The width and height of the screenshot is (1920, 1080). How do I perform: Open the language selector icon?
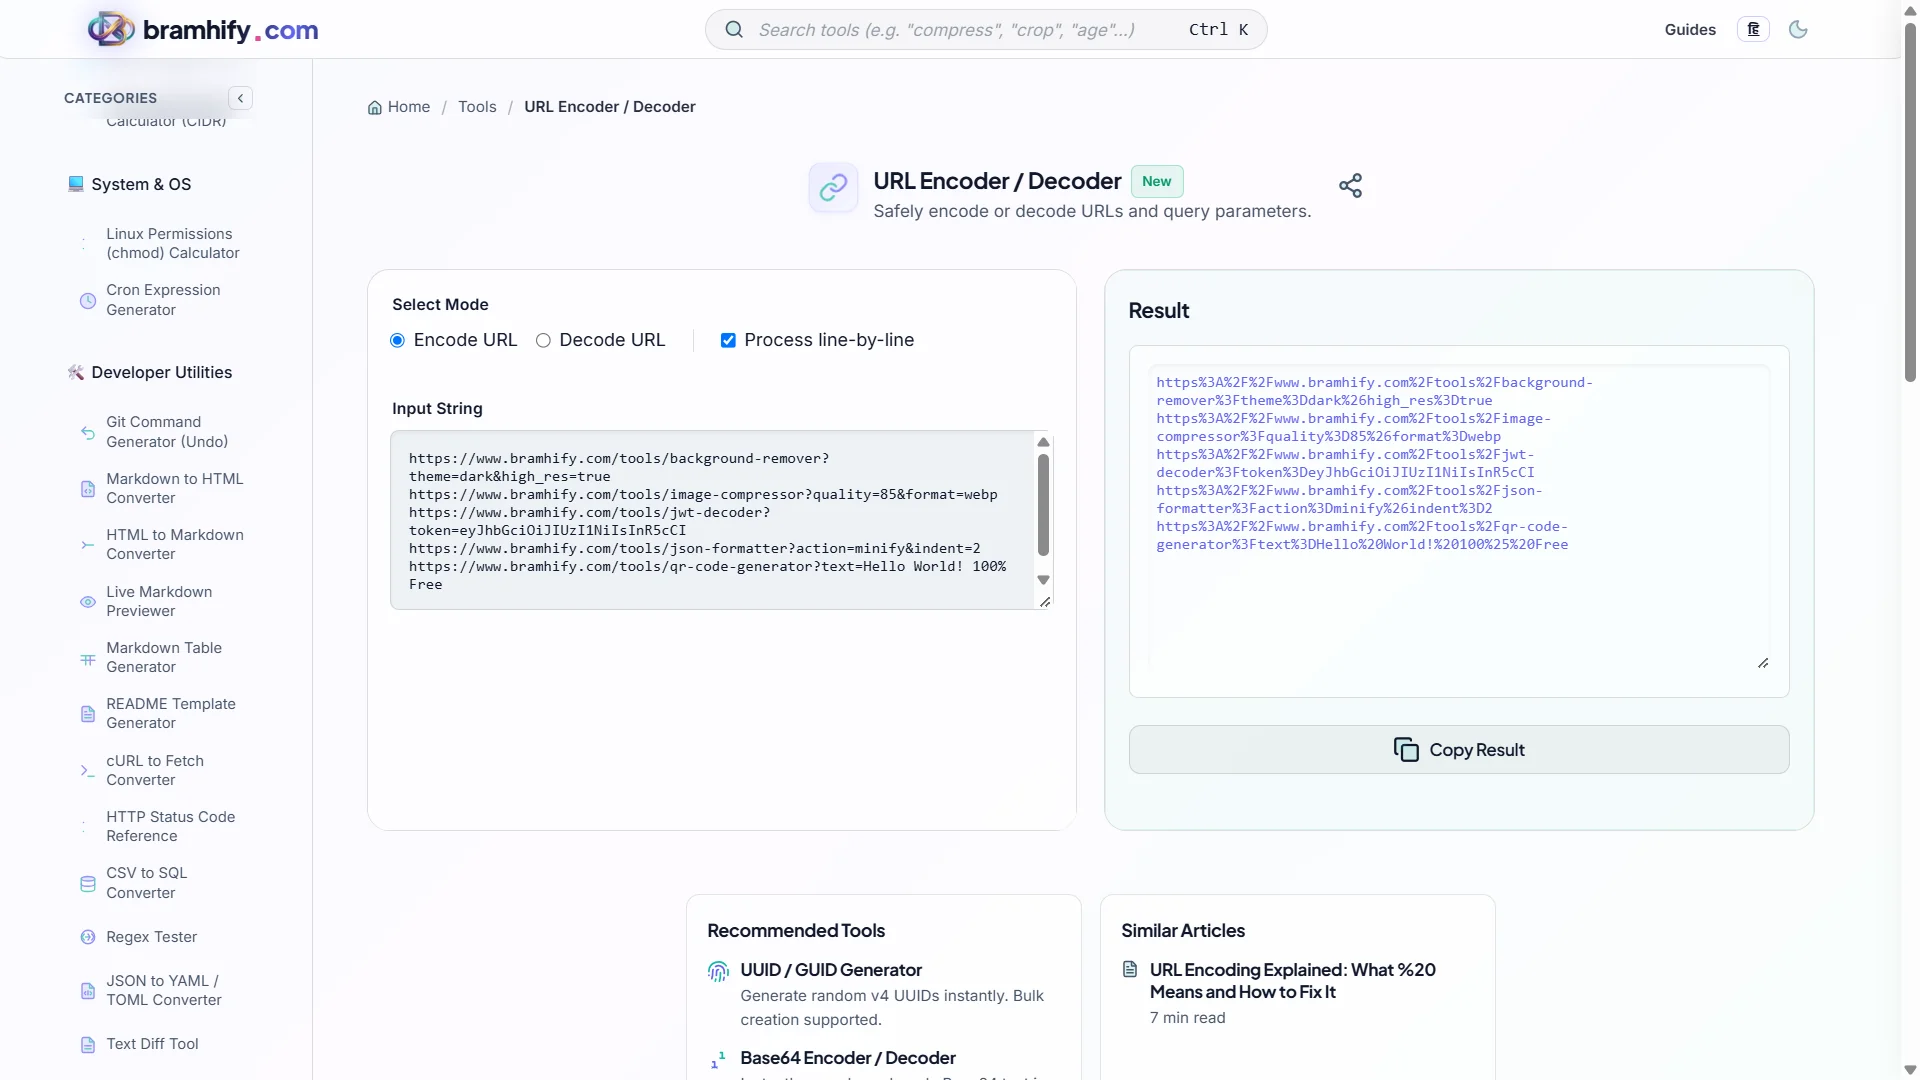tap(1753, 30)
